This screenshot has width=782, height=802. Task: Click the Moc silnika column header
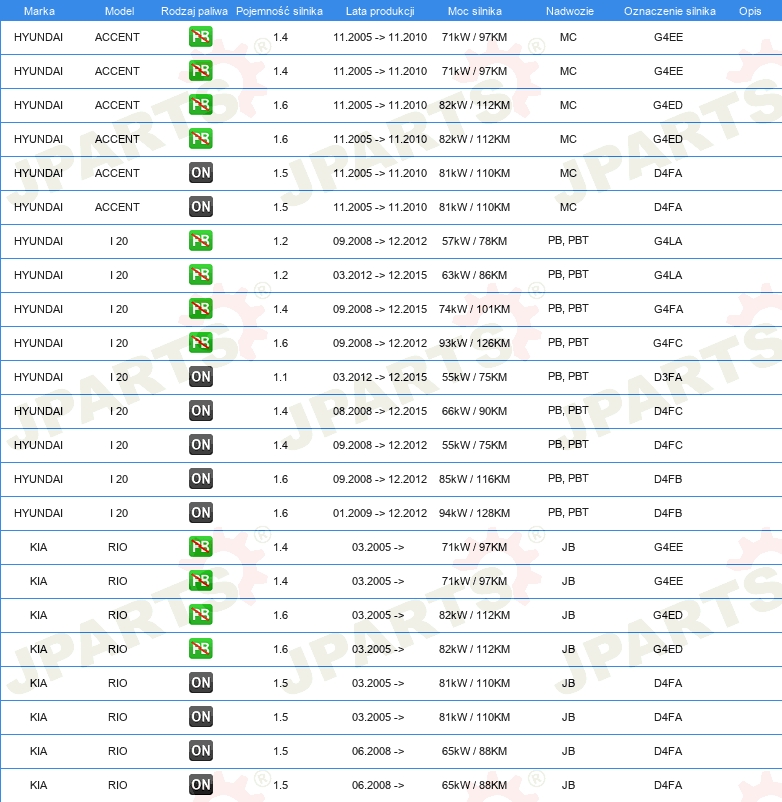click(x=475, y=11)
